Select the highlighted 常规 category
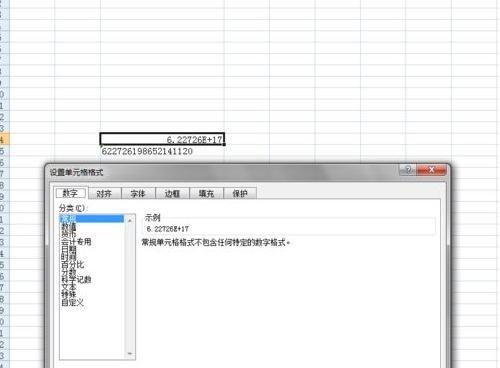This screenshot has height=368, width=500. 92,219
